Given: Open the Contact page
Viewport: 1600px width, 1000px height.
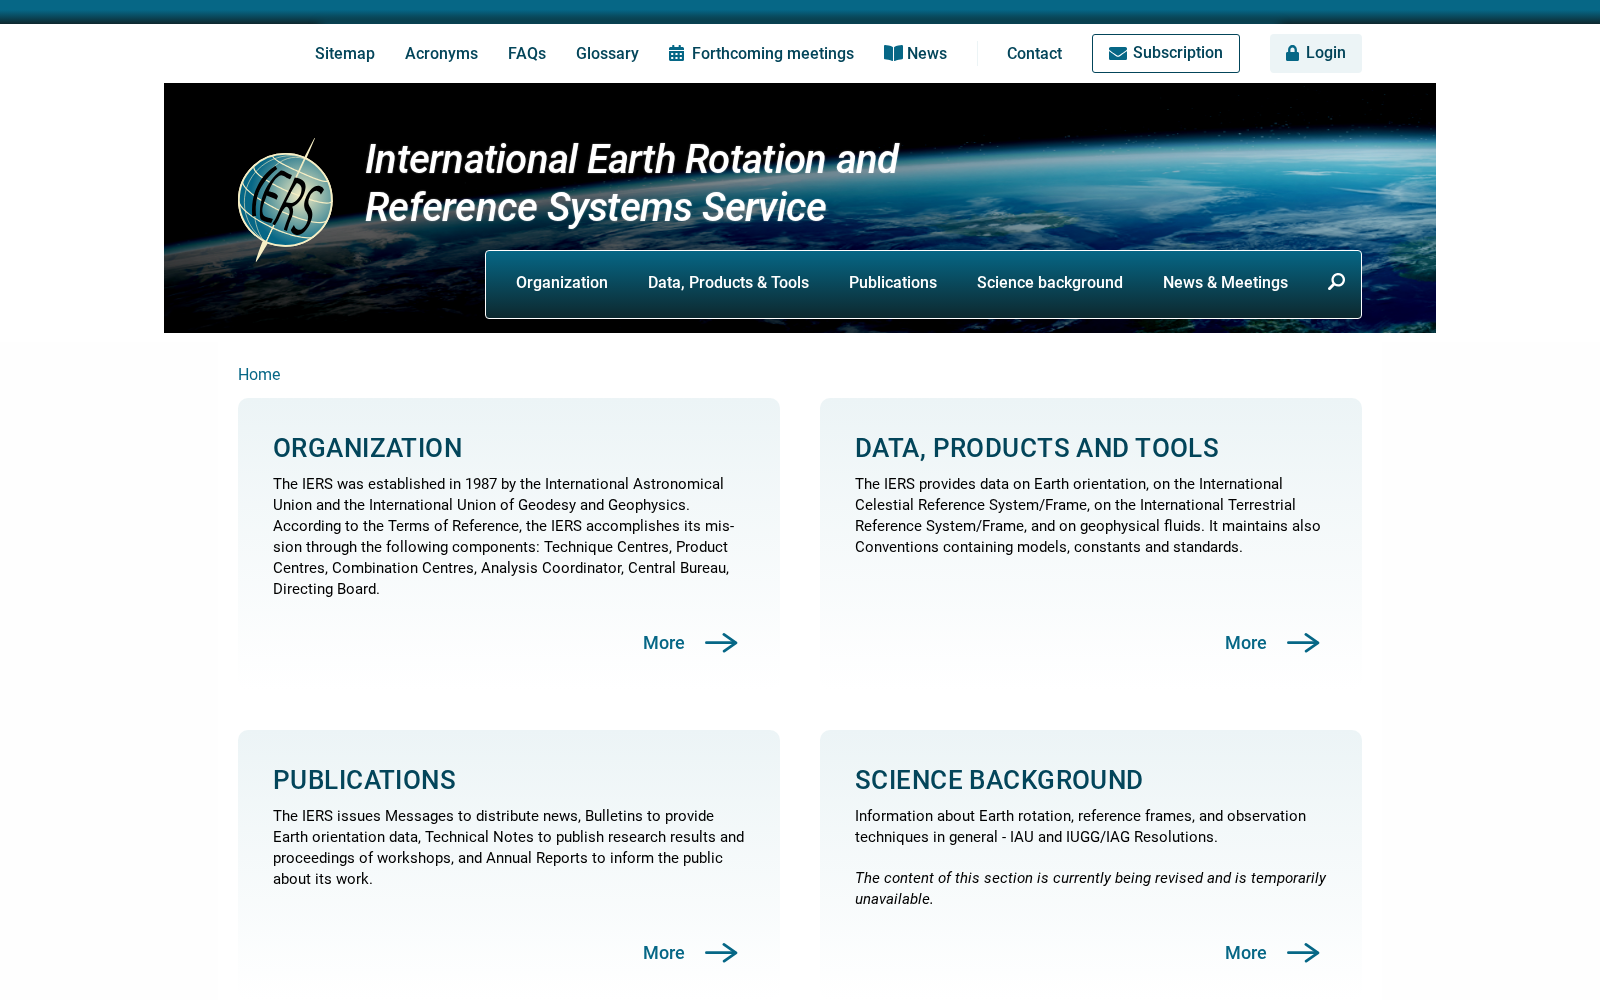Looking at the screenshot, I should [x=1034, y=53].
